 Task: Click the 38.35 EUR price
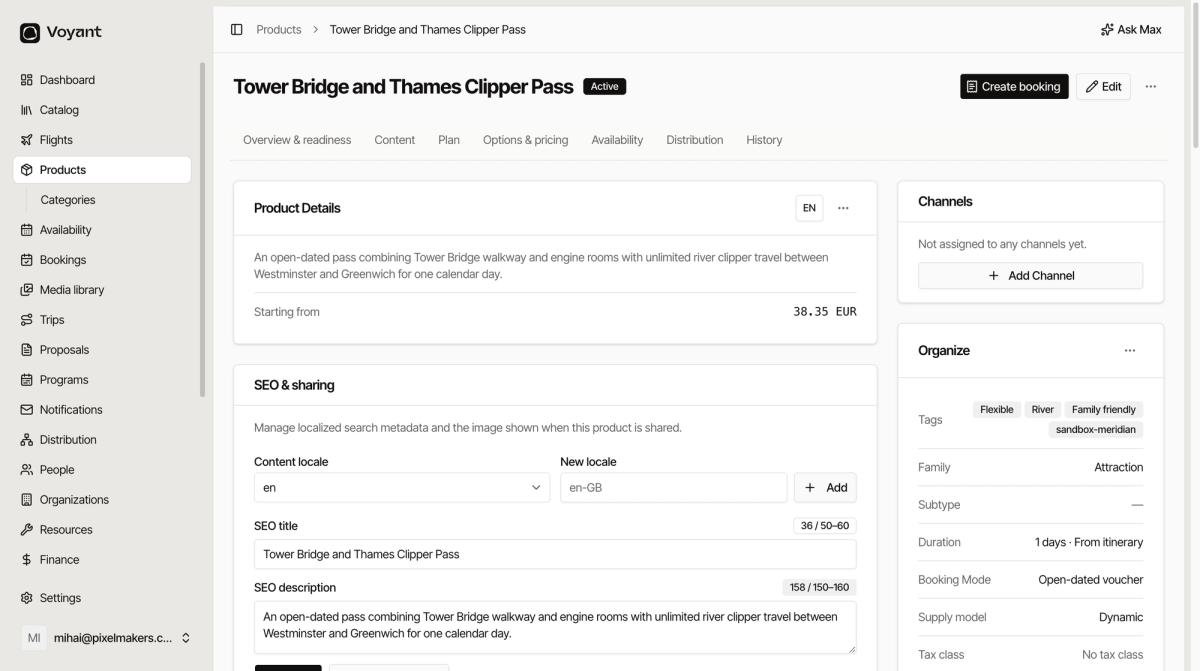tap(825, 312)
